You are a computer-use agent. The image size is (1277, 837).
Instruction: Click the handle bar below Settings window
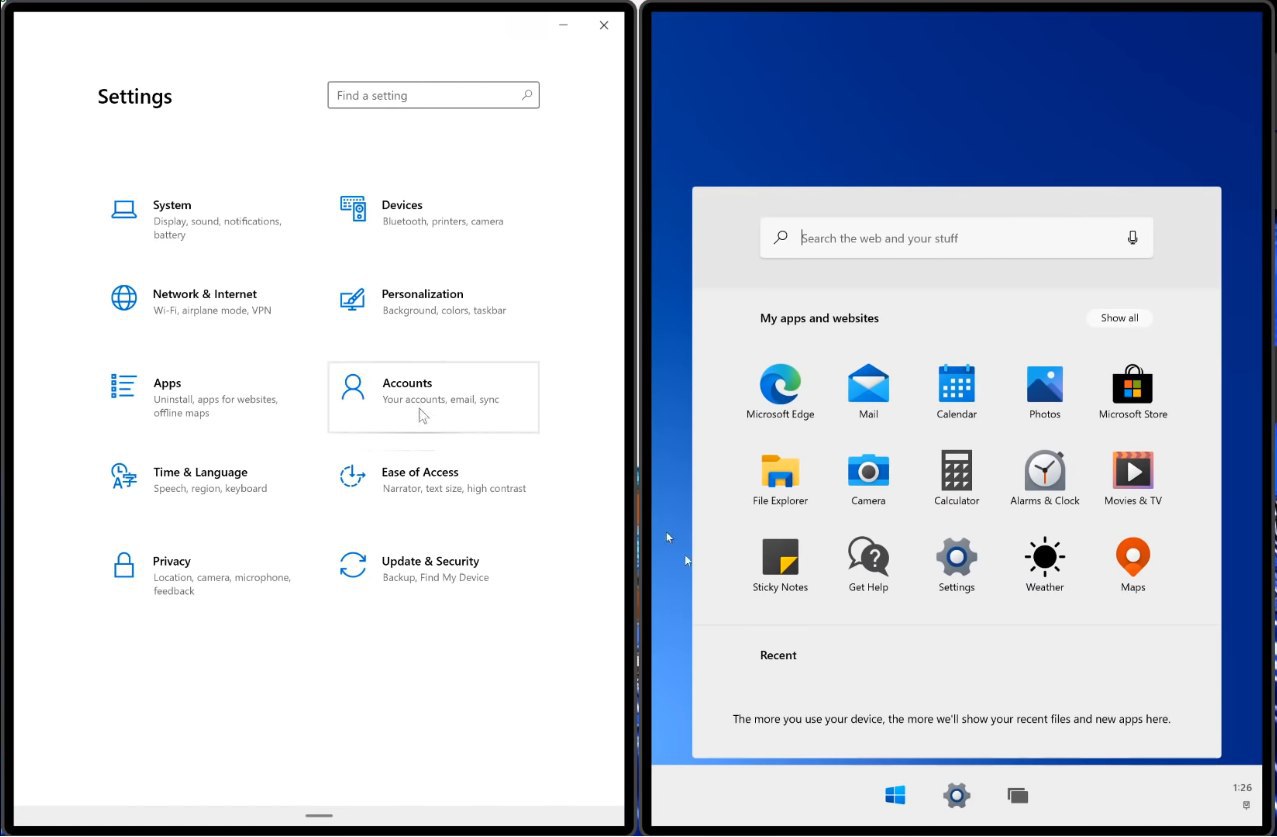319,816
